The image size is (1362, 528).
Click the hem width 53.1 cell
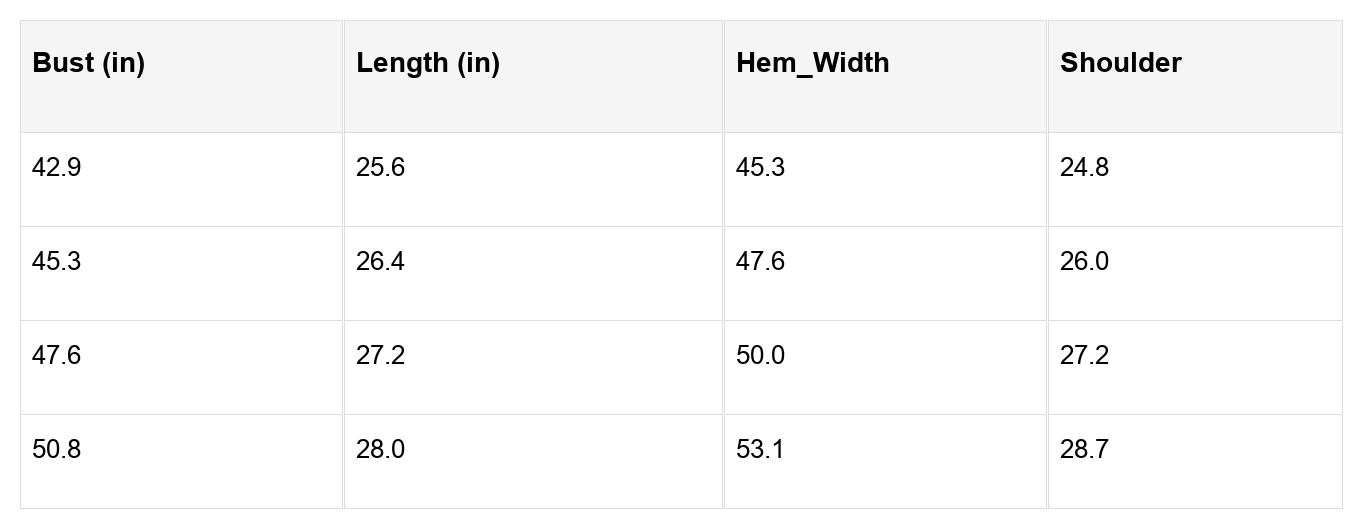pyautogui.click(x=760, y=450)
